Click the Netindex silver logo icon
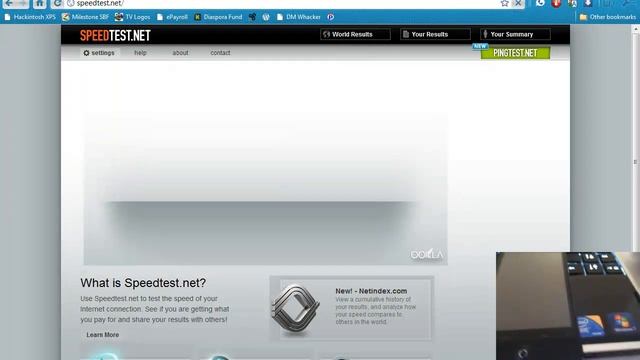This screenshot has height=360, width=640. (x=296, y=309)
